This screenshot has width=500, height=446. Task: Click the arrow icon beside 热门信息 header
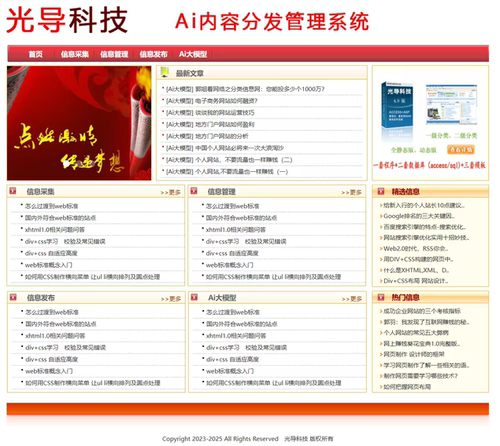(x=381, y=297)
